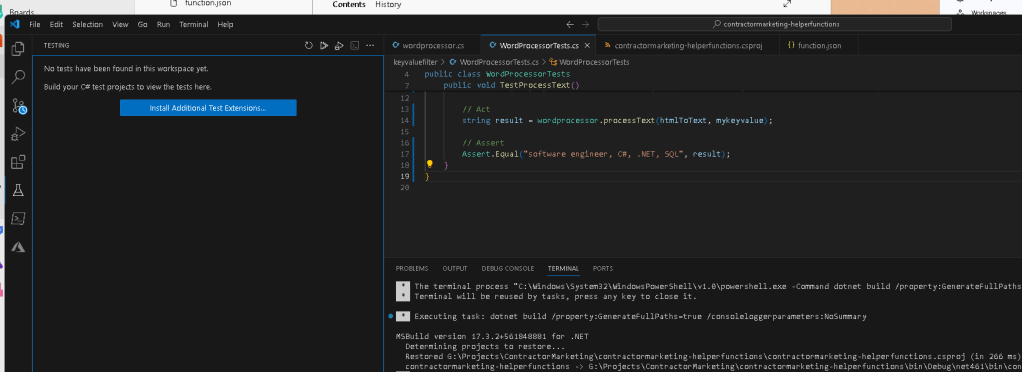Viewport: 1022px width, 372px height.
Task: Open the Ports panel tab
Action: tap(602, 268)
